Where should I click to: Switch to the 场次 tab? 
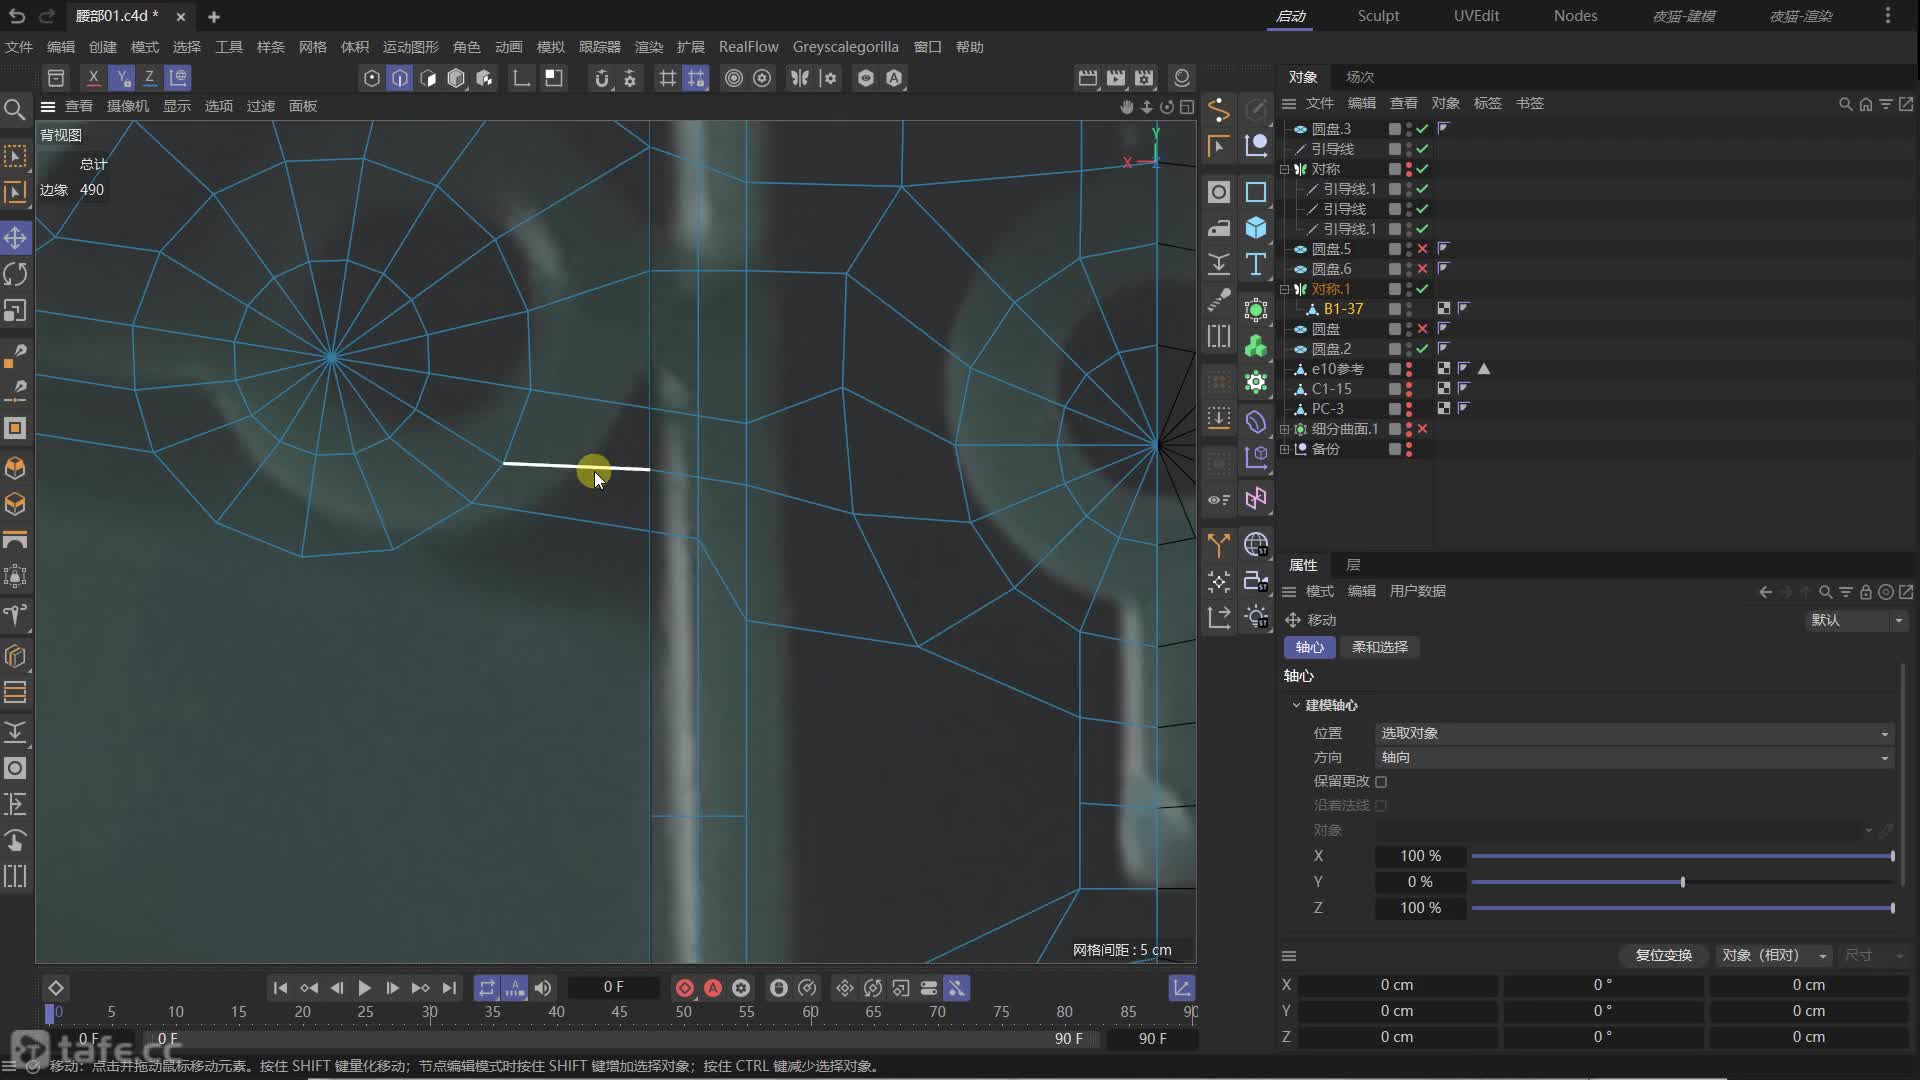1360,77
